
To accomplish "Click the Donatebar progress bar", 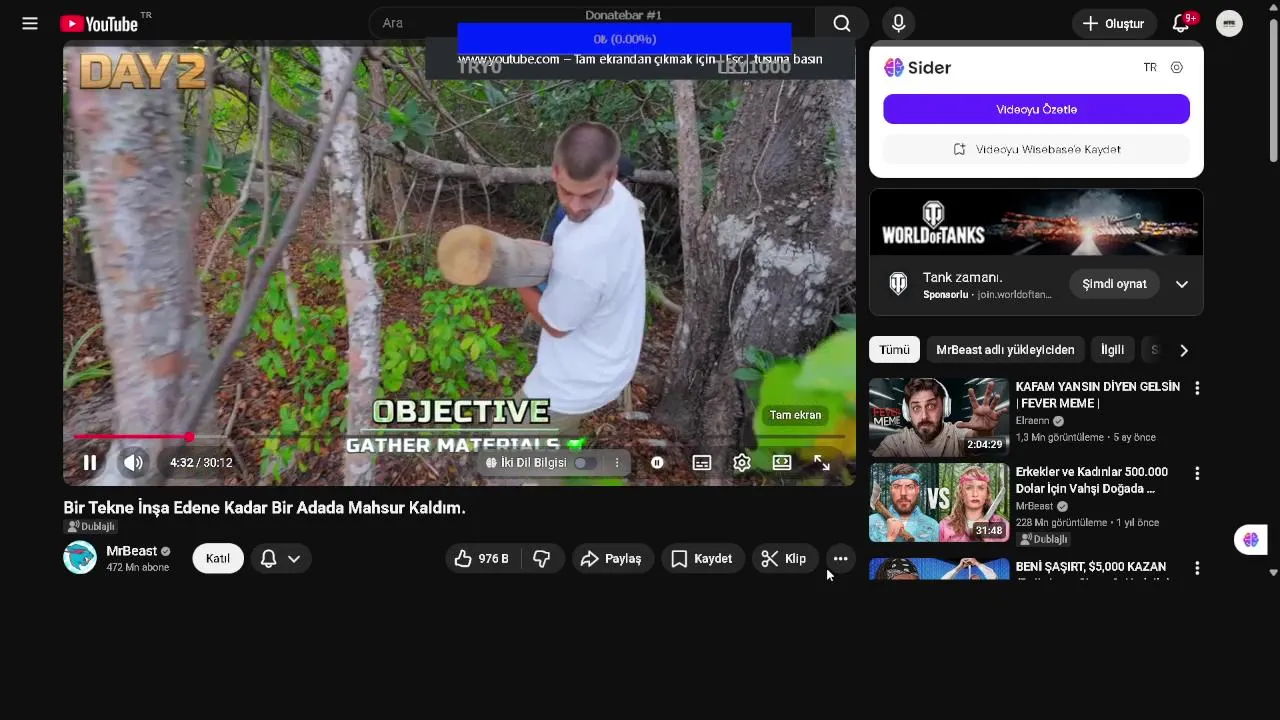I will pyautogui.click(x=624, y=39).
